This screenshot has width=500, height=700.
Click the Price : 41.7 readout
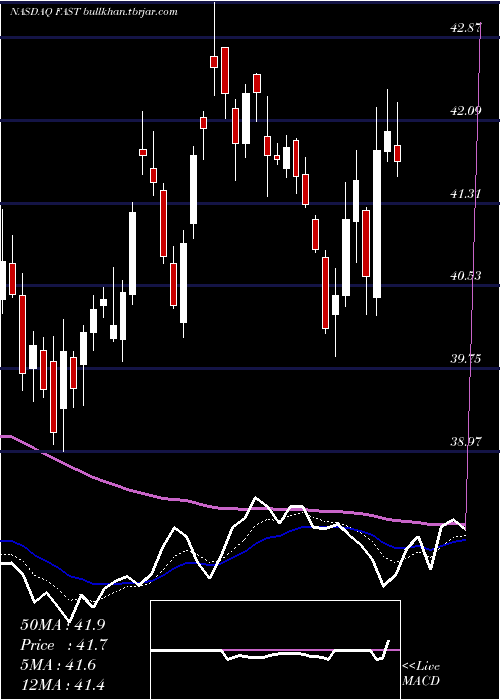(x=64, y=645)
